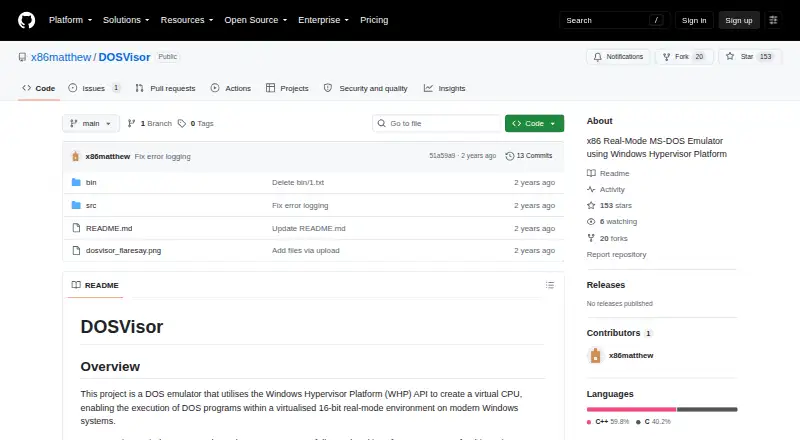Select the README tab

click(x=95, y=285)
